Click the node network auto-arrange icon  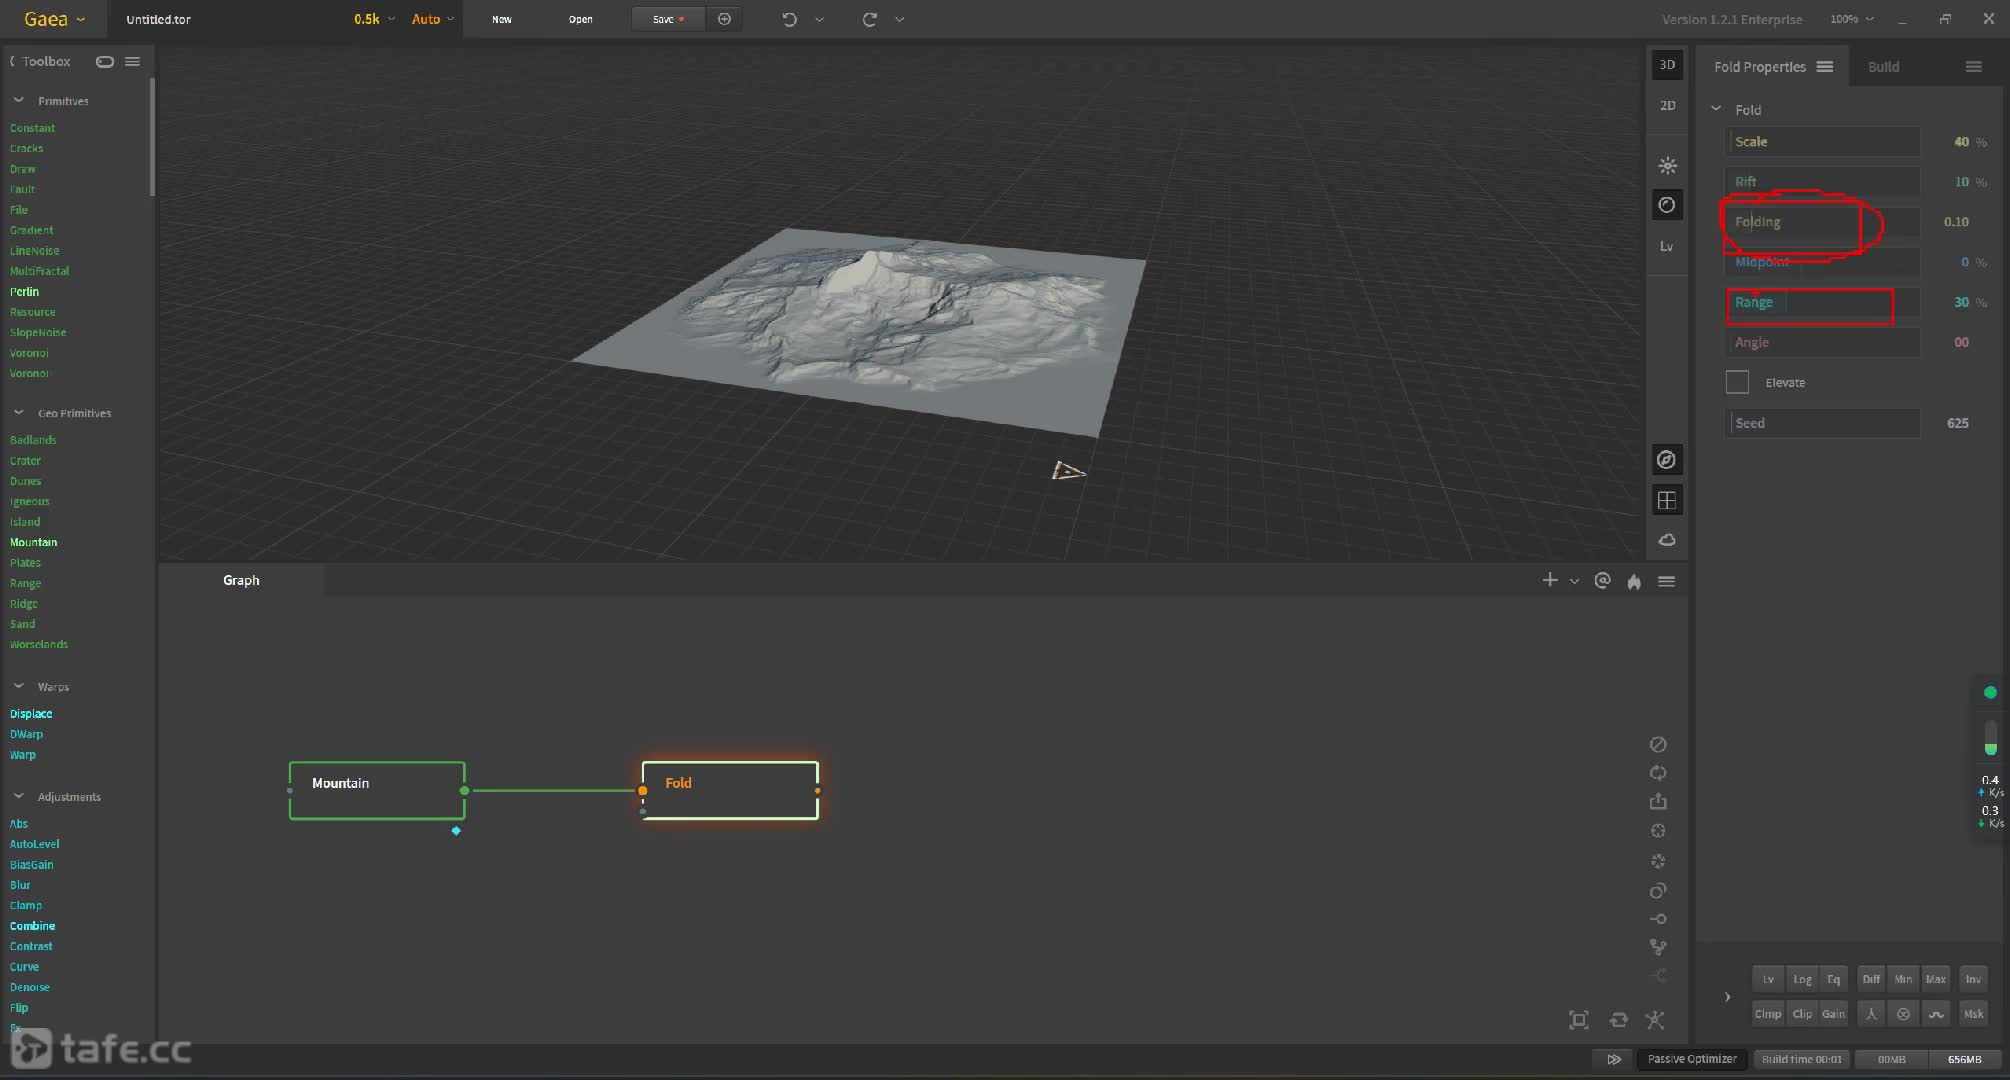(1655, 1020)
